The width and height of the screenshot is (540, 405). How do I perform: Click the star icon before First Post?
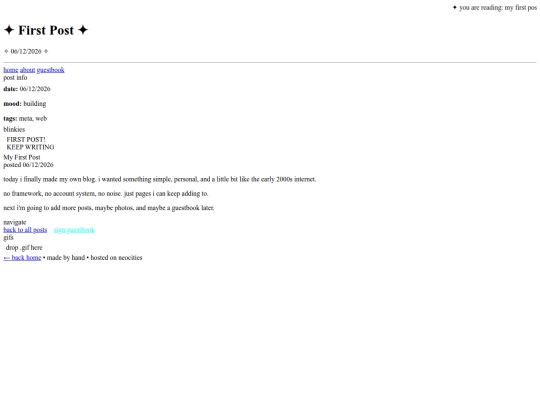[9, 30]
